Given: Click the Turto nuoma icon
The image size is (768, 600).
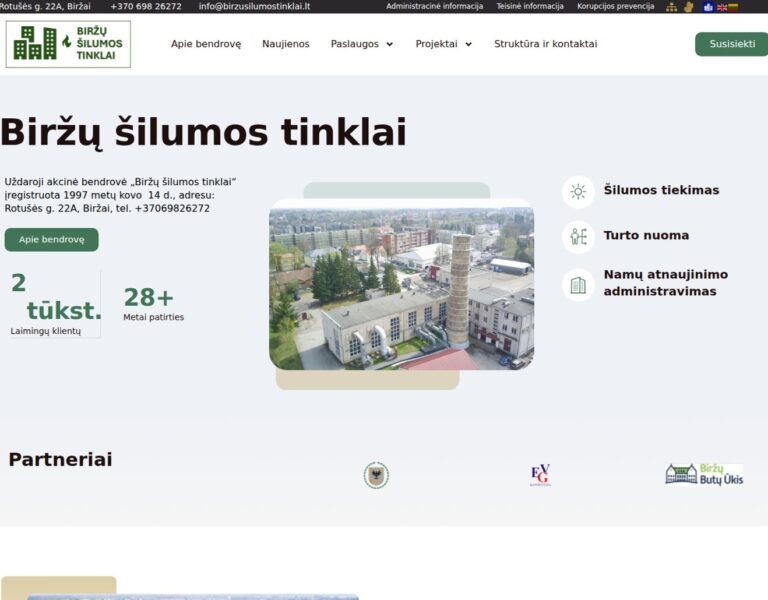Looking at the screenshot, I should [578, 237].
